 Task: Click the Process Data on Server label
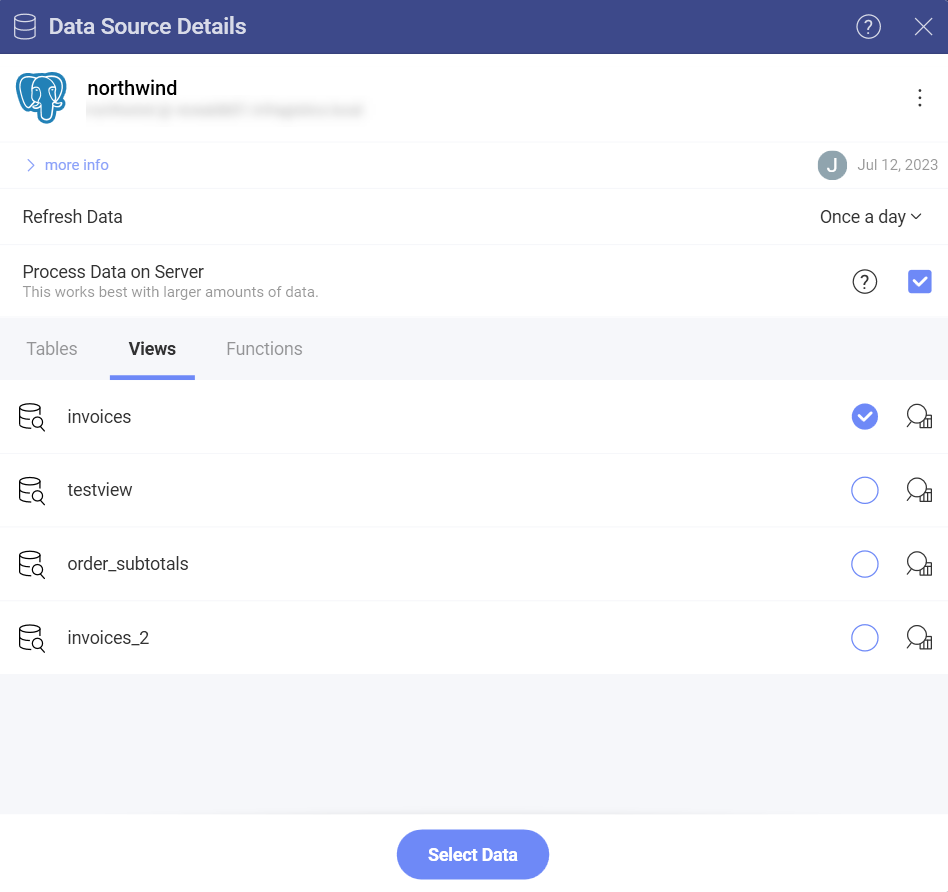(113, 272)
